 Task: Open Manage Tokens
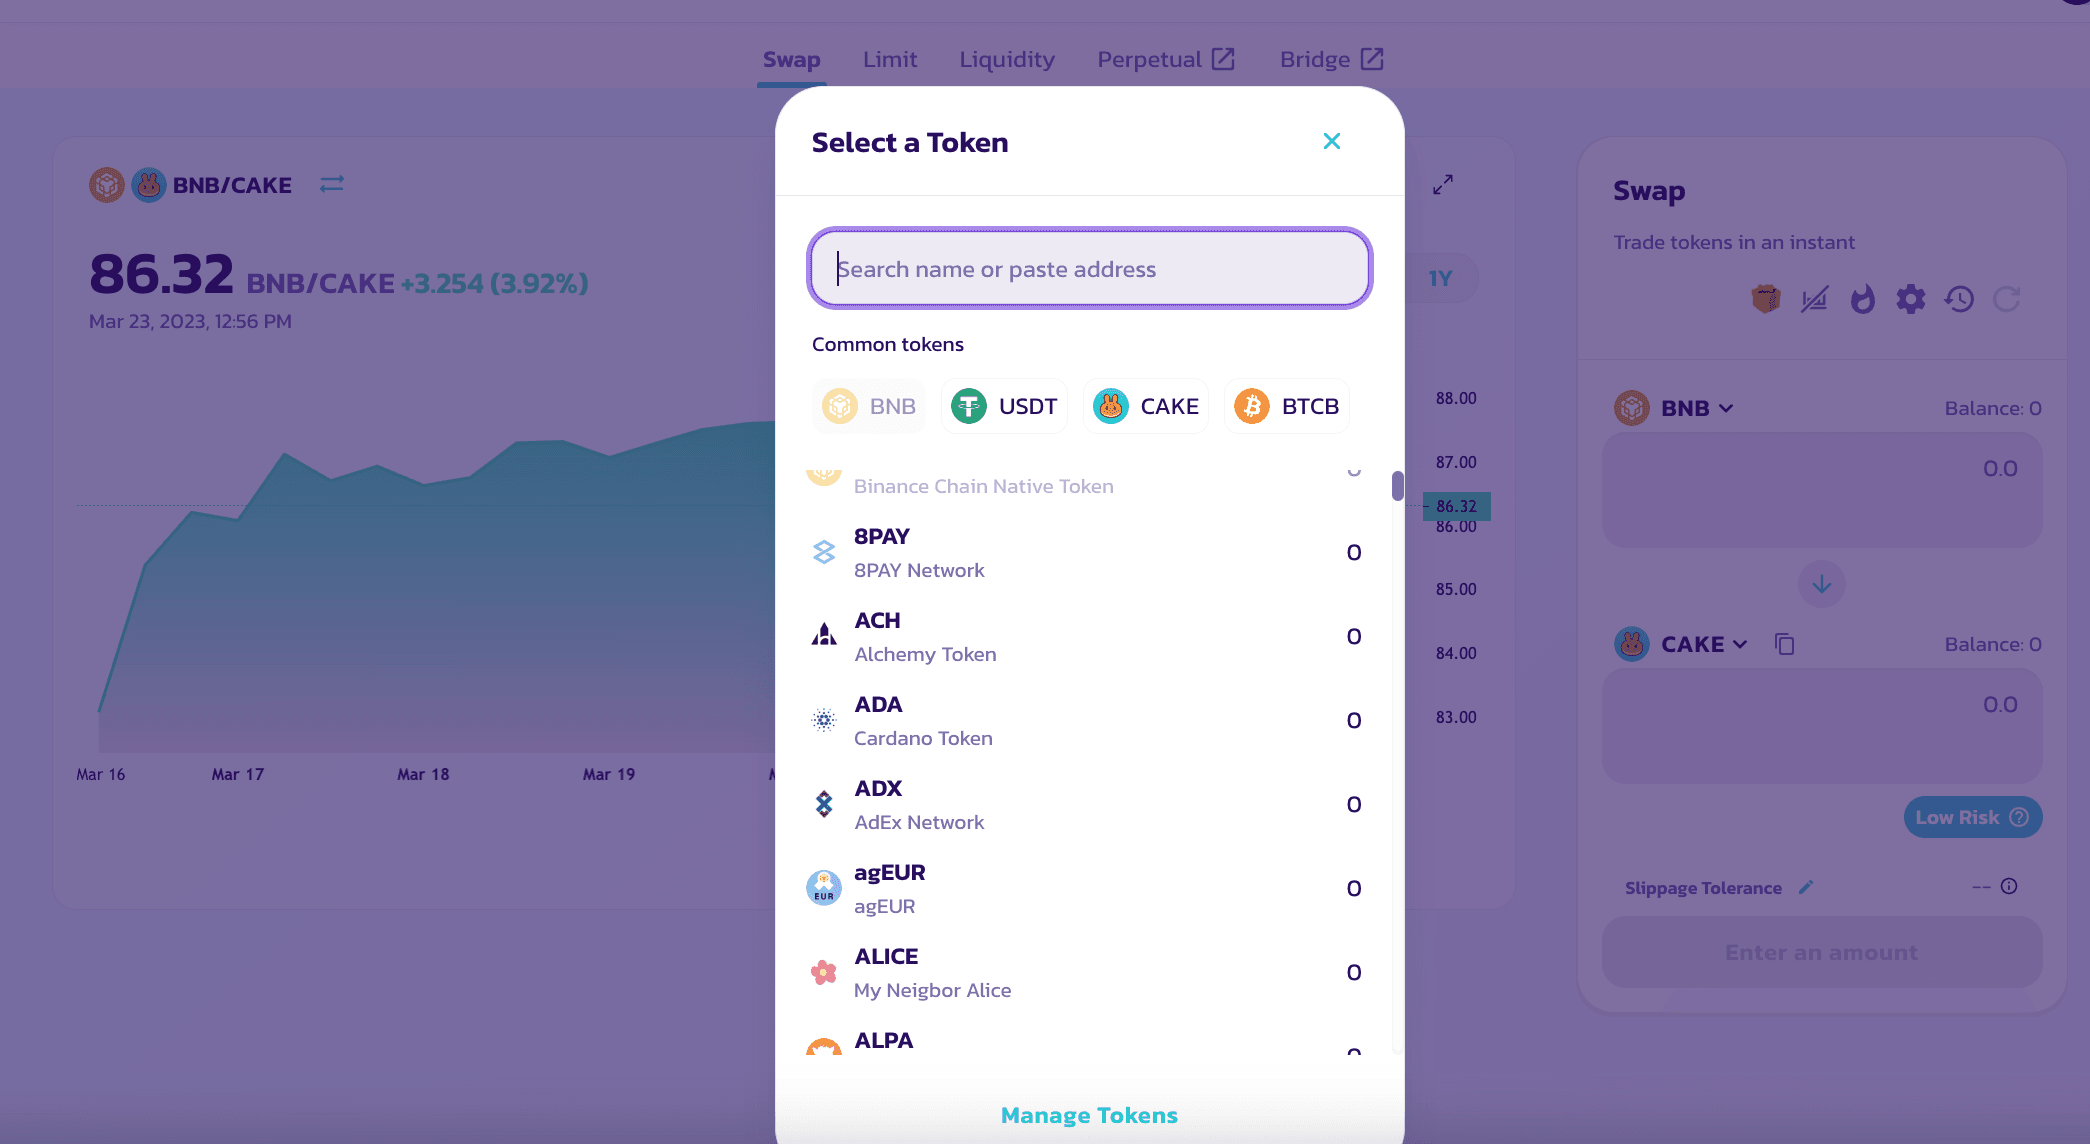pos(1089,1115)
